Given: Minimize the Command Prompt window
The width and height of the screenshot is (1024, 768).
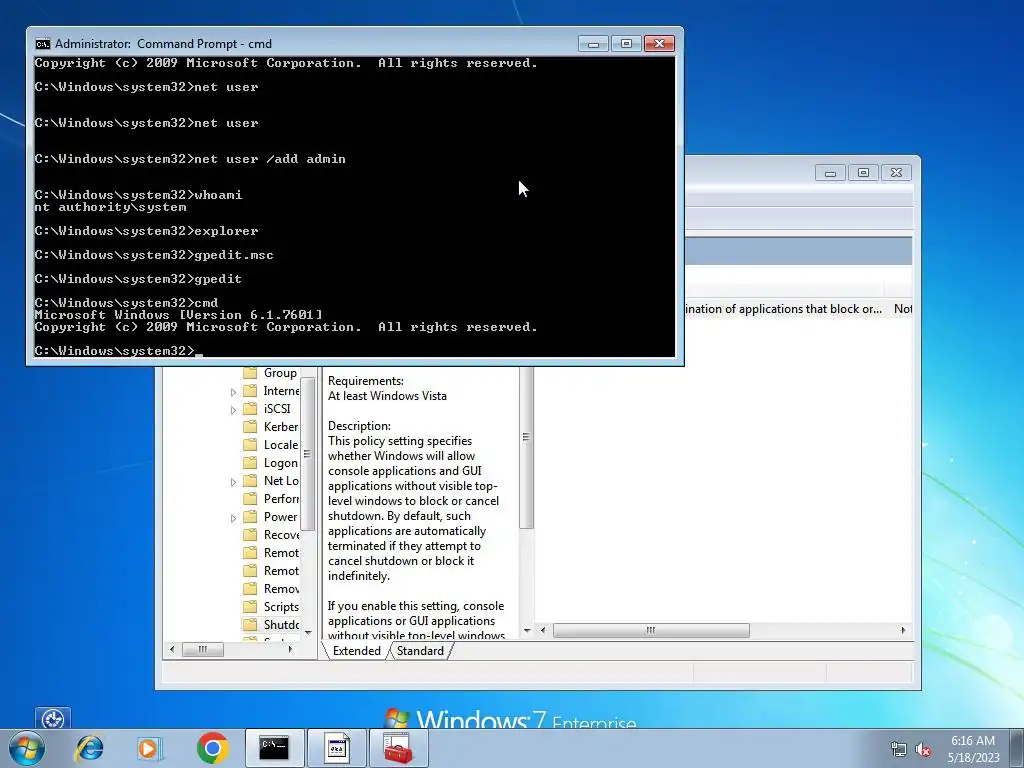Looking at the screenshot, I should coord(594,44).
